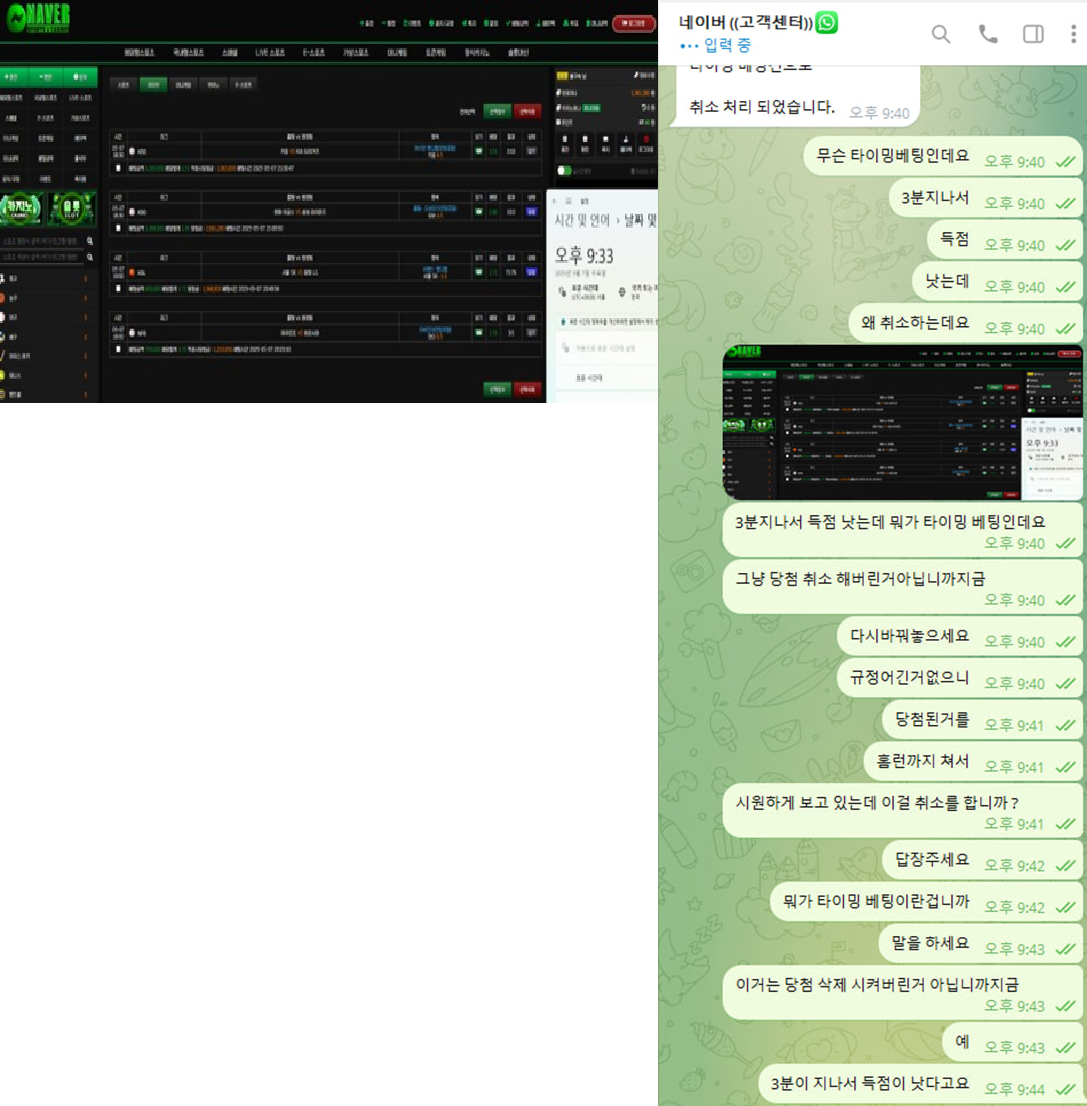Start a voice call with 네이버 고객센터
Image resolution: width=1087 pixels, height=1106 pixels.
pyautogui.click(x=988, y=34)
